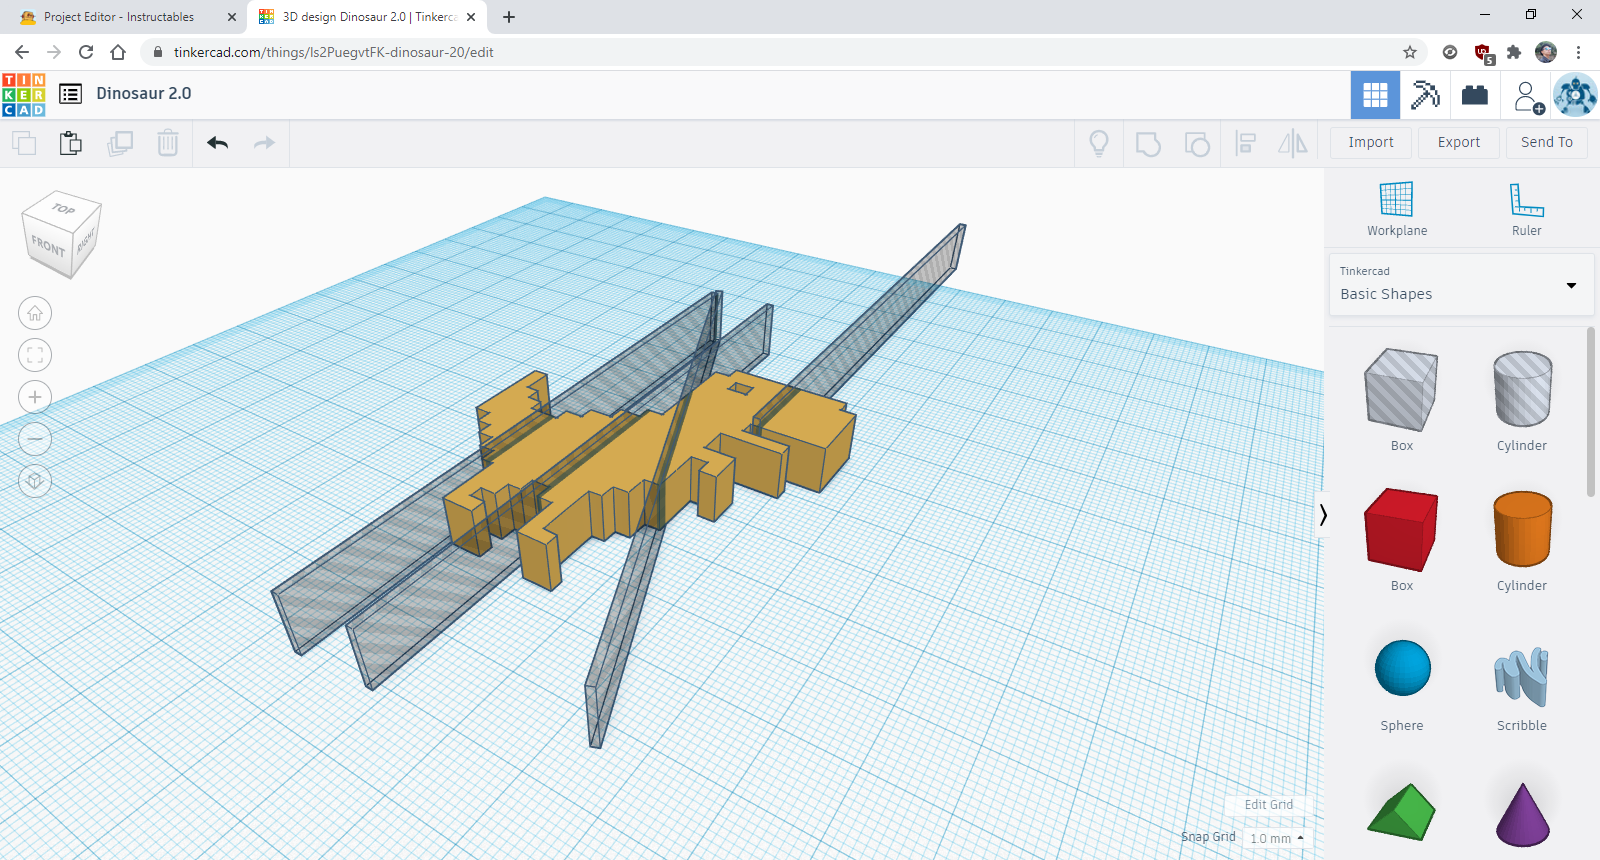Viewport: 1600px width, 860px height.
Task: Click the Duplicate and repeat icon
Action: pos(120,143)
